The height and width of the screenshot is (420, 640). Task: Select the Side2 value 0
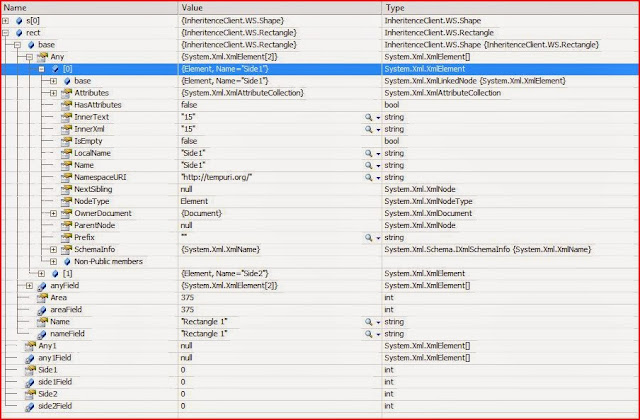point(183,394)
